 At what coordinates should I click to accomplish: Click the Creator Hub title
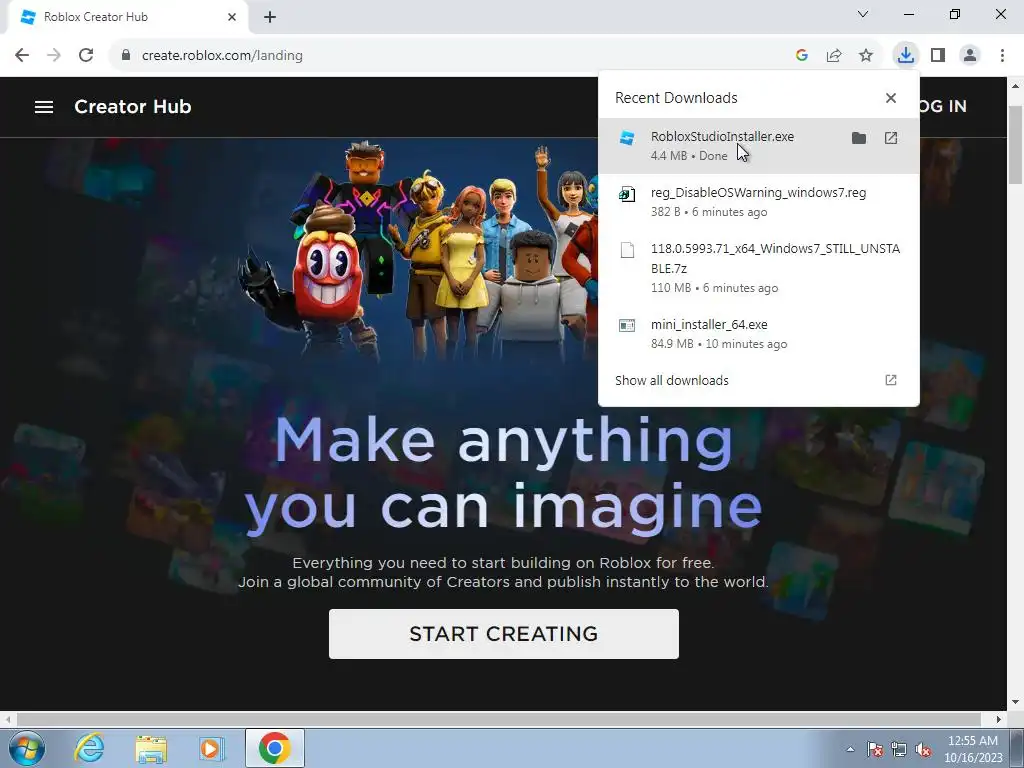click(133, 106)
